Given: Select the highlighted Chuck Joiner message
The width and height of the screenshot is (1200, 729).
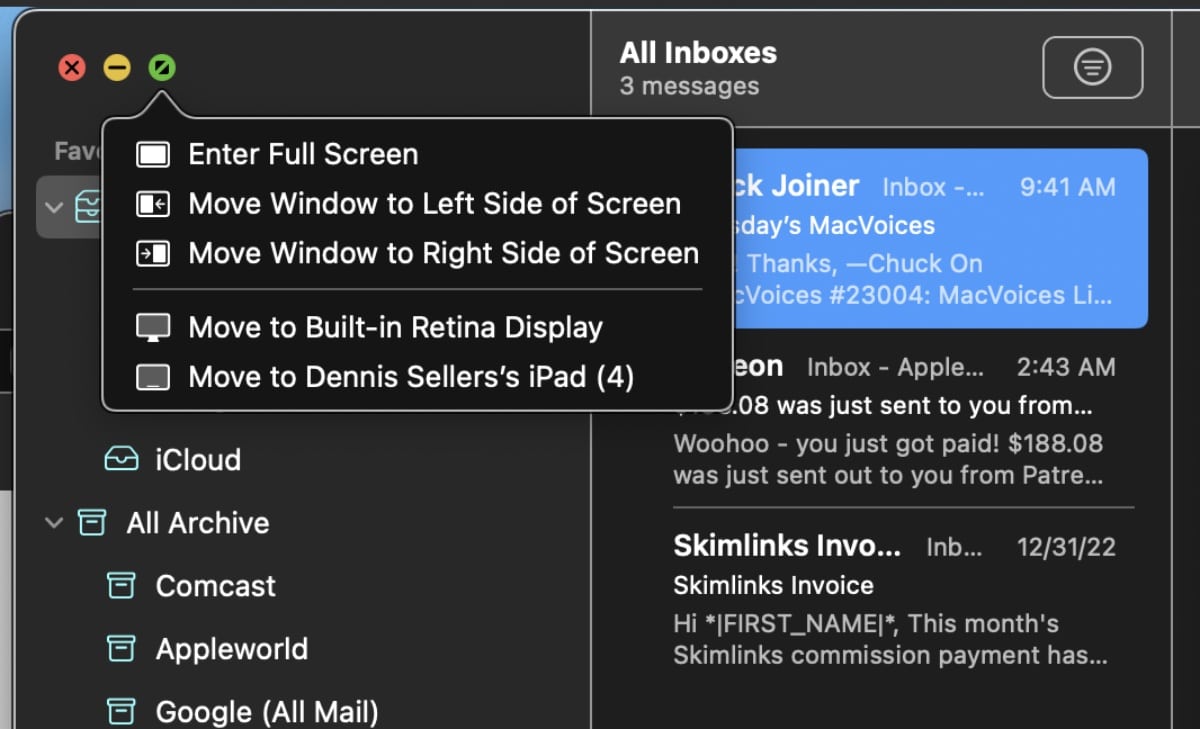Looking at the screenshot, I should [x=940, y=240].
